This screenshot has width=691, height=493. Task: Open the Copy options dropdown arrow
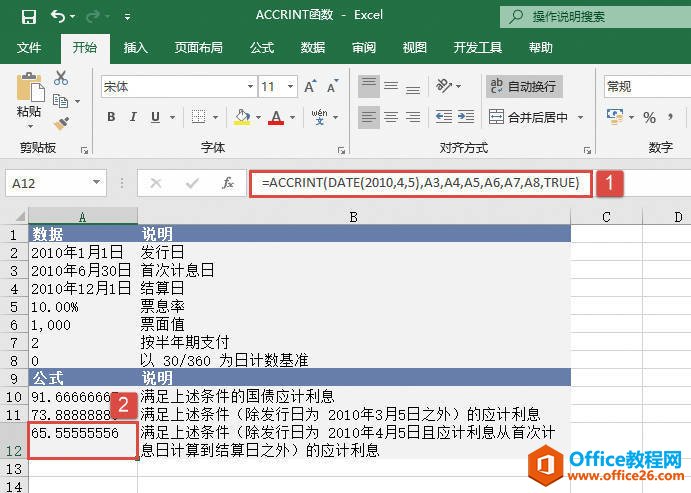(x=78, y=101)
